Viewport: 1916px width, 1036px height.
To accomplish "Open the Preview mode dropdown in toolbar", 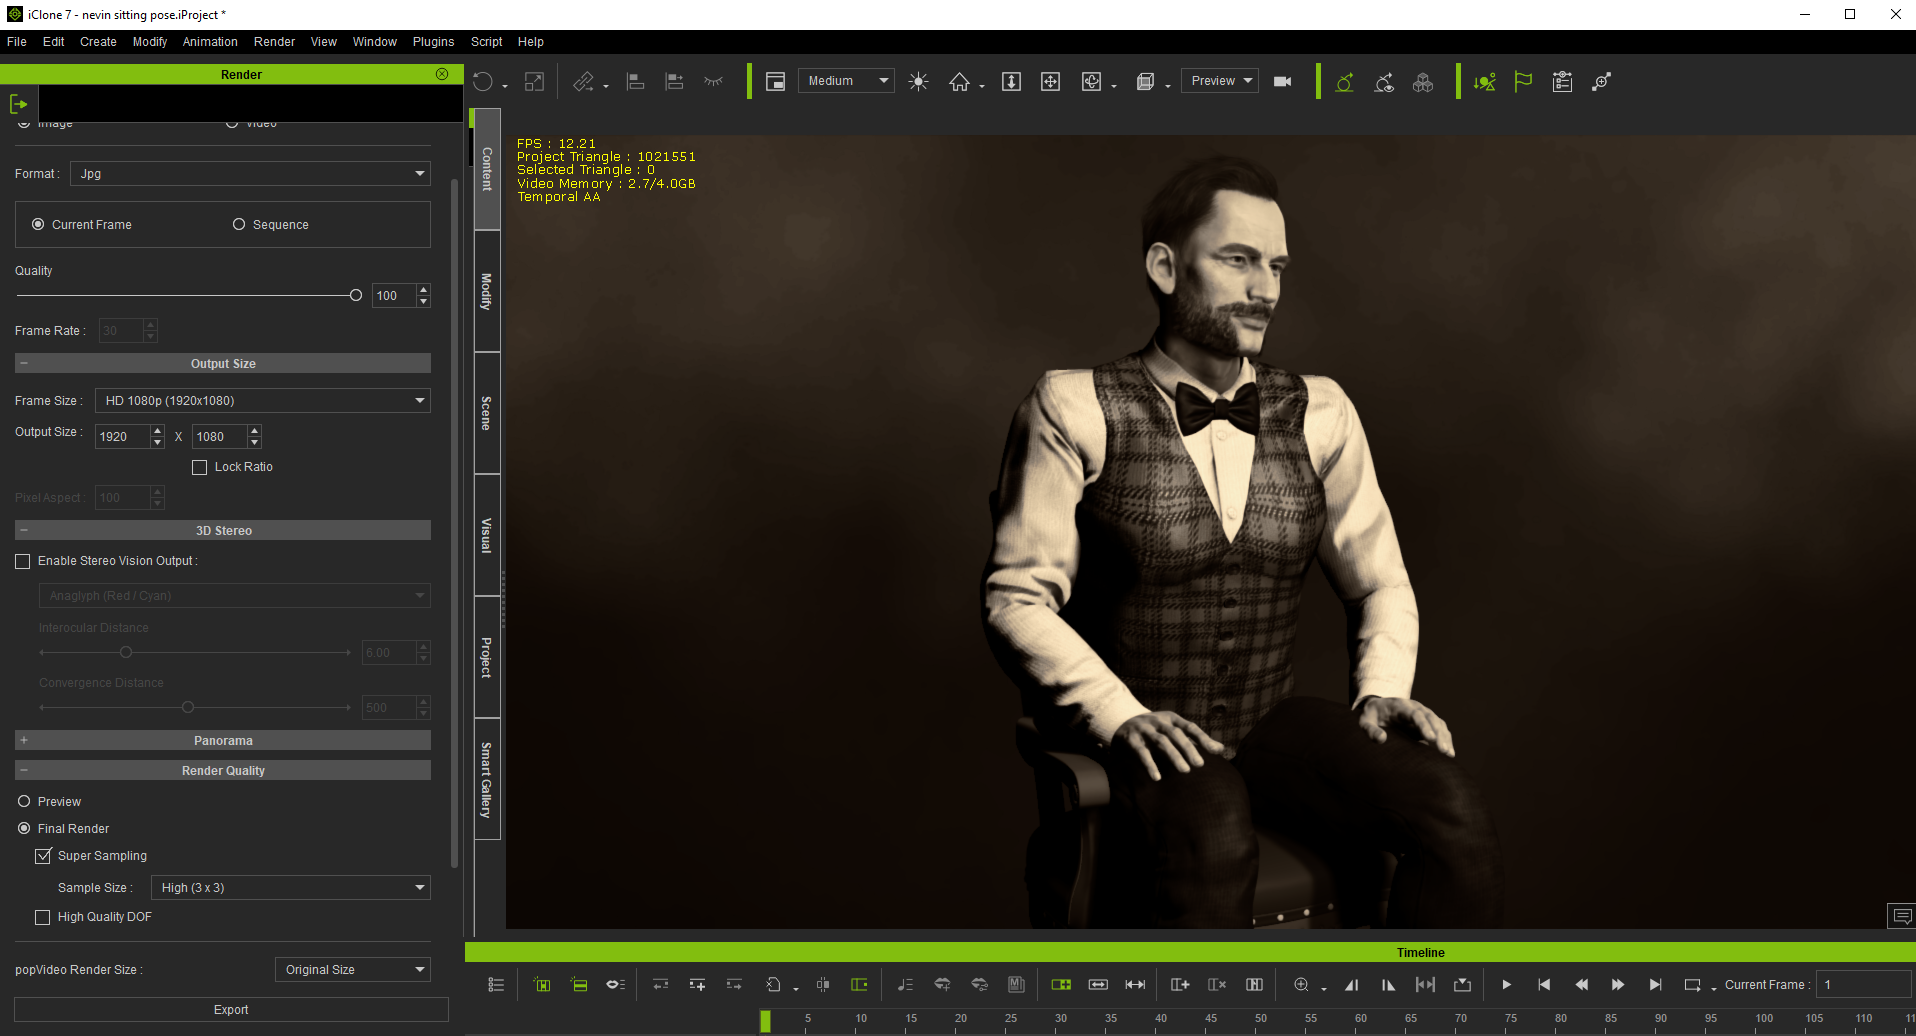I will pos(1220,81).
